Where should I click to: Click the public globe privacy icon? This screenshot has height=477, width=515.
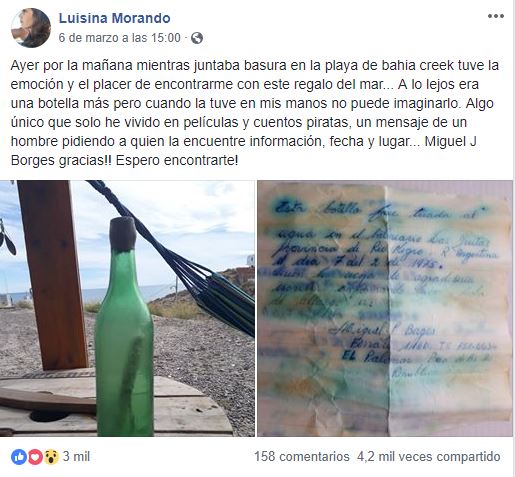coord(197,38)
